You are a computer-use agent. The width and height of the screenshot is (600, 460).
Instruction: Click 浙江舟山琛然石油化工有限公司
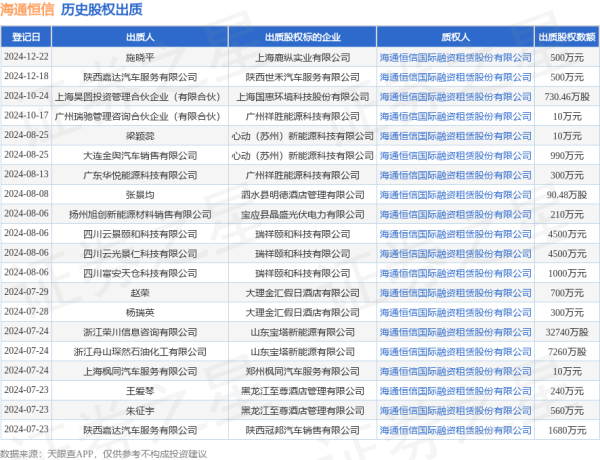[x=140, y=352]
